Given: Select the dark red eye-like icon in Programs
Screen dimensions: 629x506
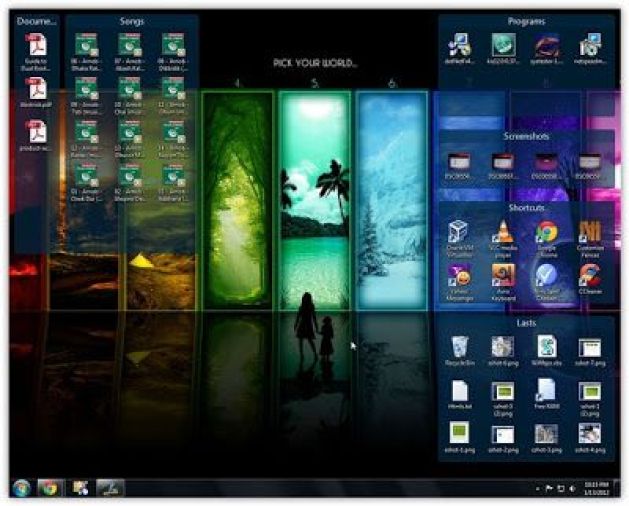Looking at the screenshot, I should pyautogui.click(x=546, y=49).
